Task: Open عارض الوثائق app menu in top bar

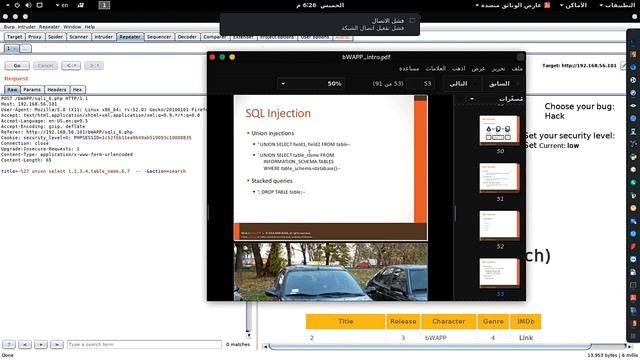Action: pyautogui.click(x=513, y=5)
